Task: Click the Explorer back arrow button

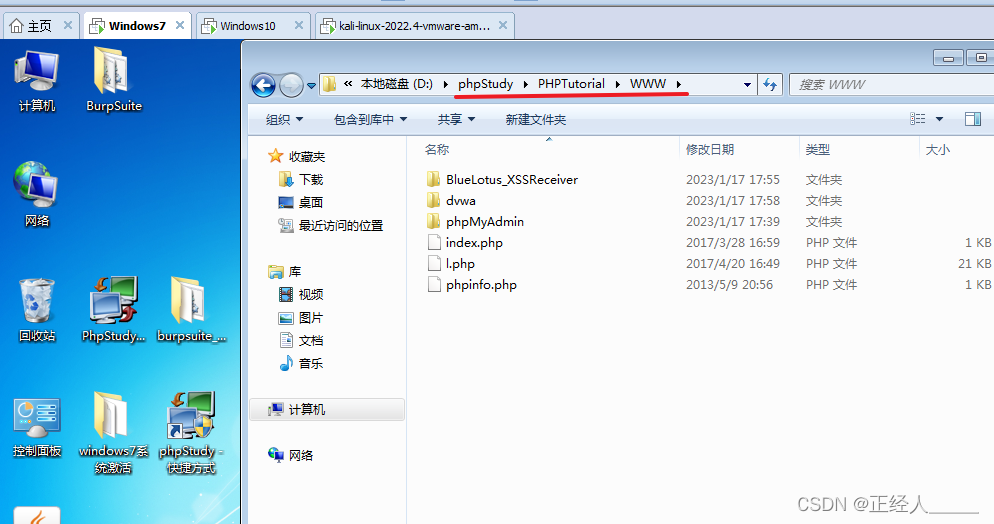Action: pos(263,85)
